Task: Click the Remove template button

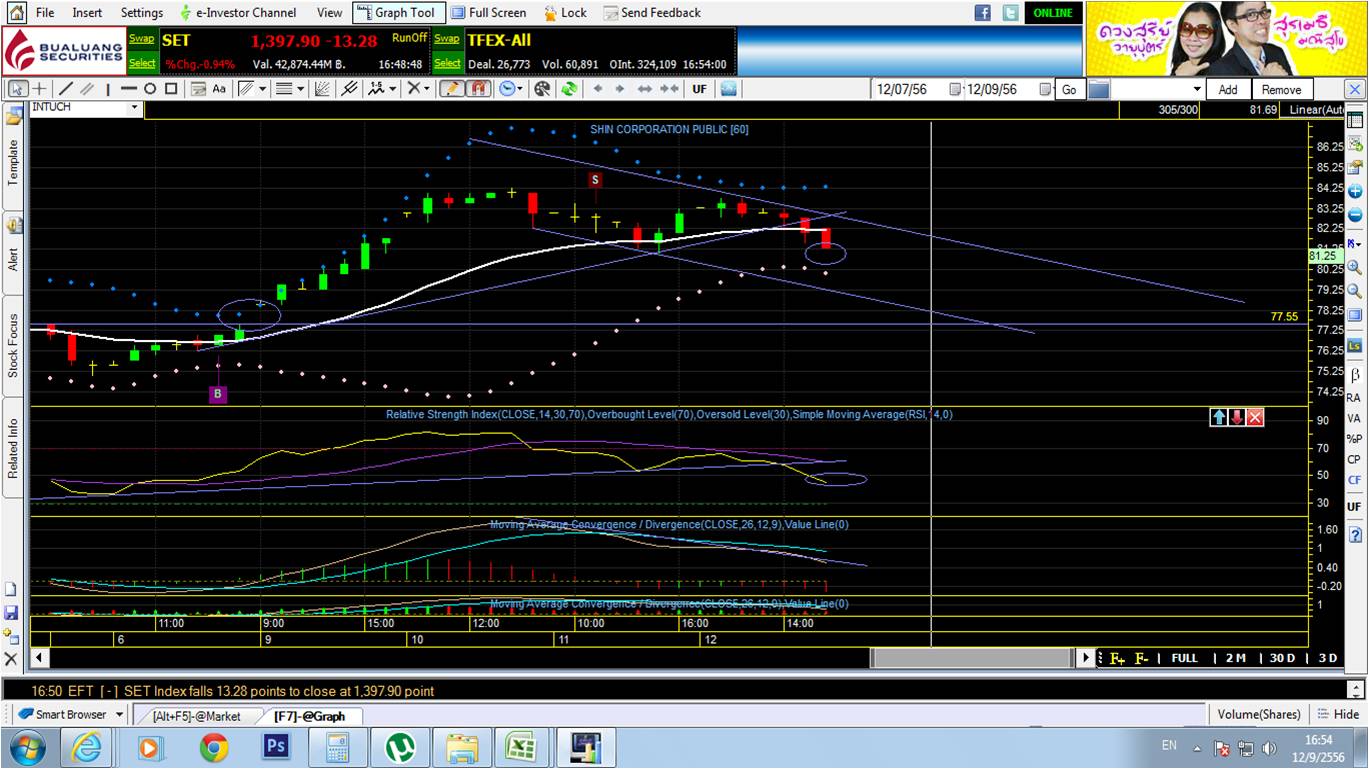Action: (x=1281, y=89)
